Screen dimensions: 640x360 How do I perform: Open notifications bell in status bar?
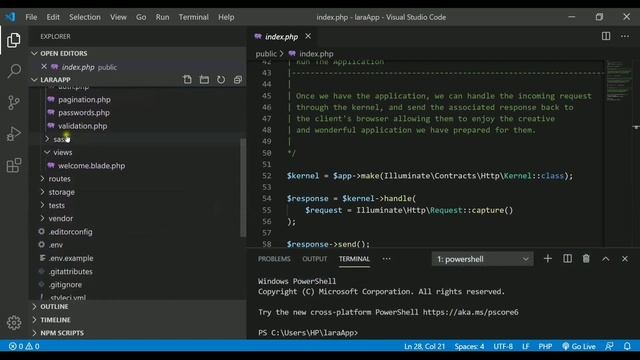pos(627,346)
